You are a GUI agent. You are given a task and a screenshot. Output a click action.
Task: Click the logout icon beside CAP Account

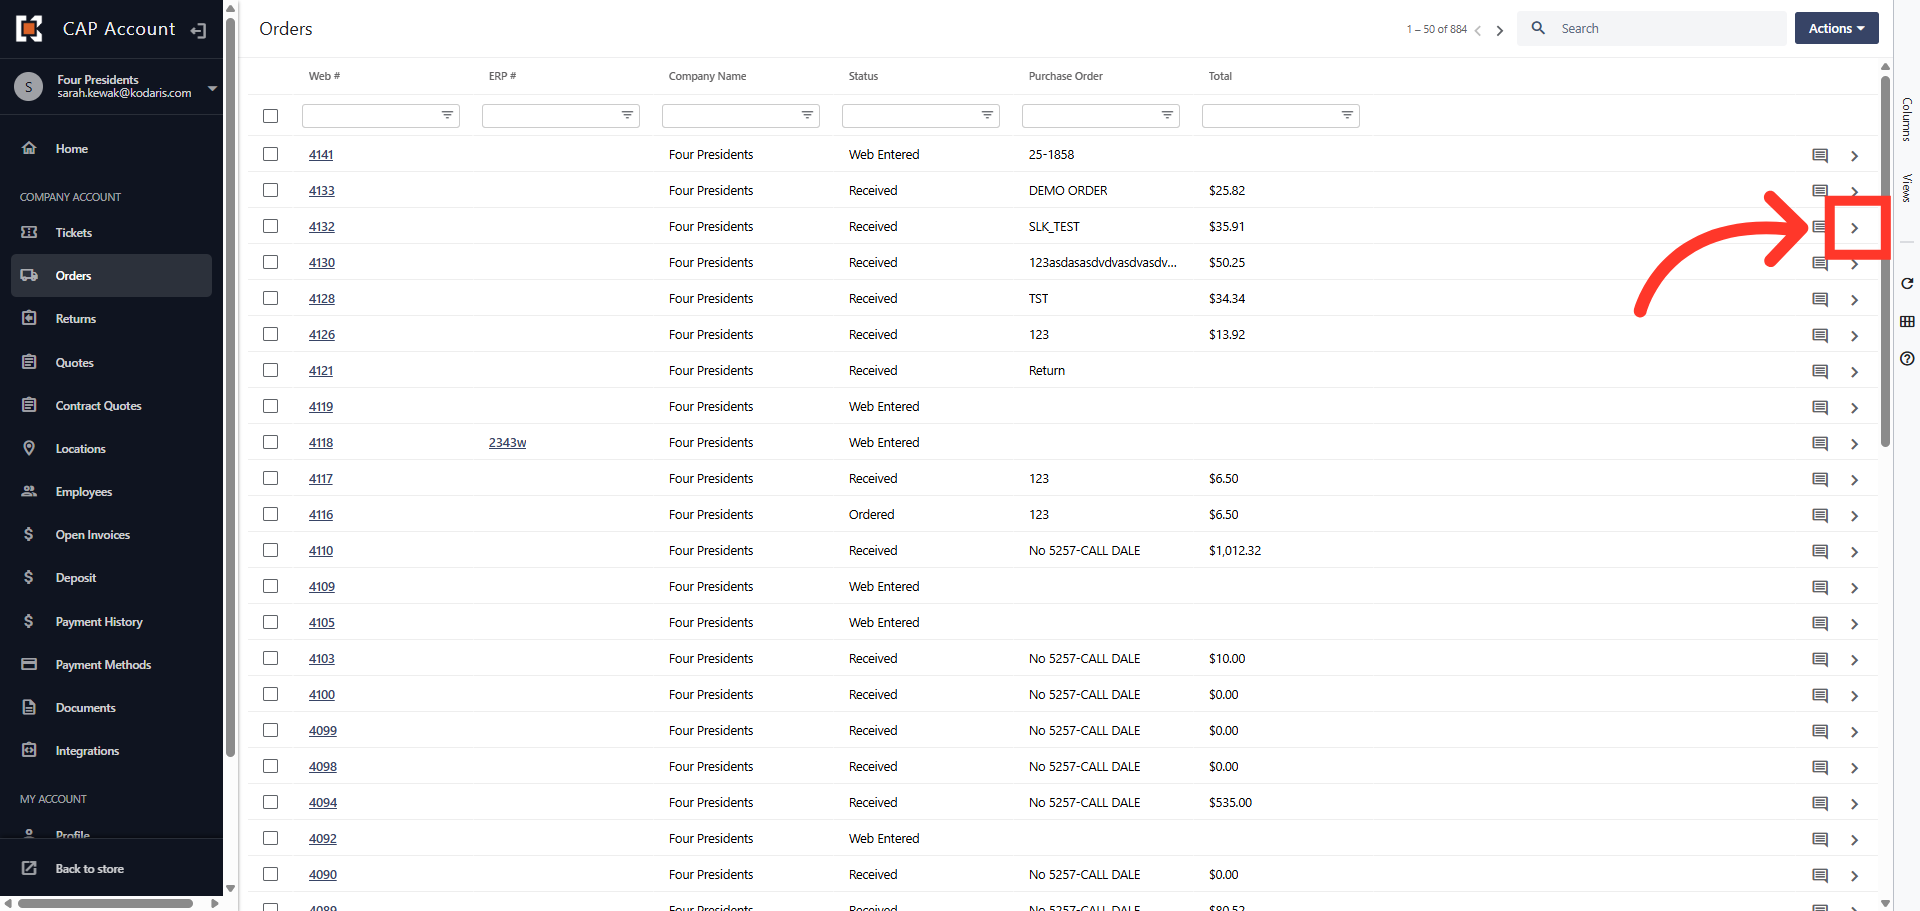(x=198, y=31)
